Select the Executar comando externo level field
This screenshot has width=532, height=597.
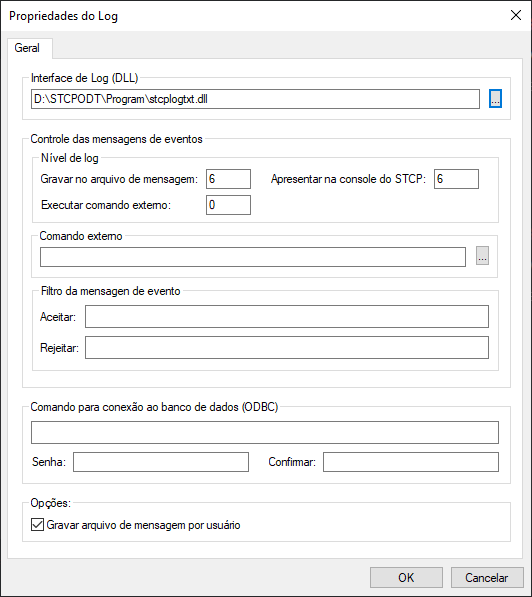[x=228, y=205]
